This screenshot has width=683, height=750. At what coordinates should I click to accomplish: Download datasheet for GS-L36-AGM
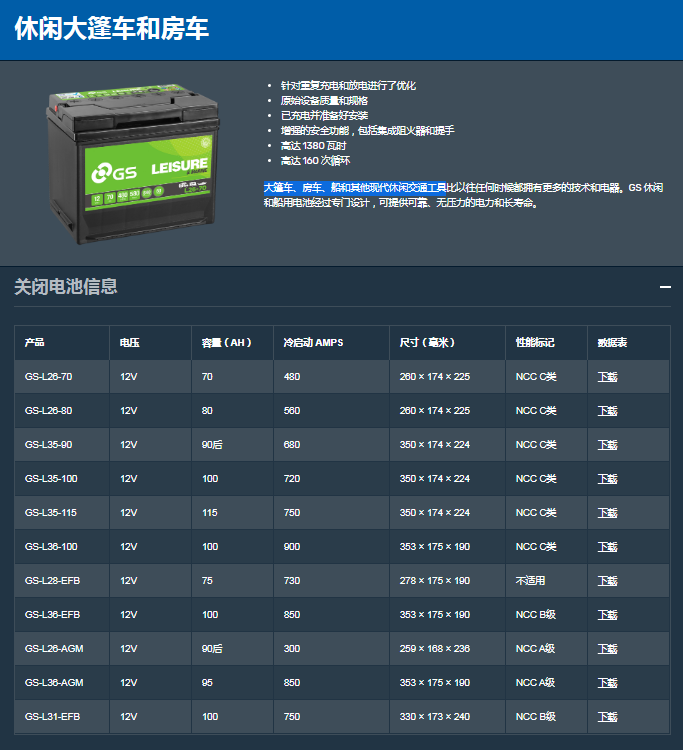(607, 683)
